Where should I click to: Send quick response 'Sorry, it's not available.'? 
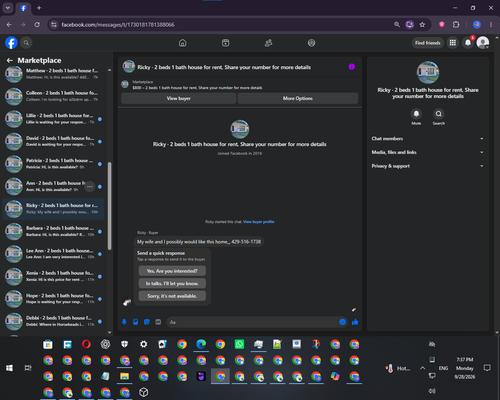(x=172, y=296)
